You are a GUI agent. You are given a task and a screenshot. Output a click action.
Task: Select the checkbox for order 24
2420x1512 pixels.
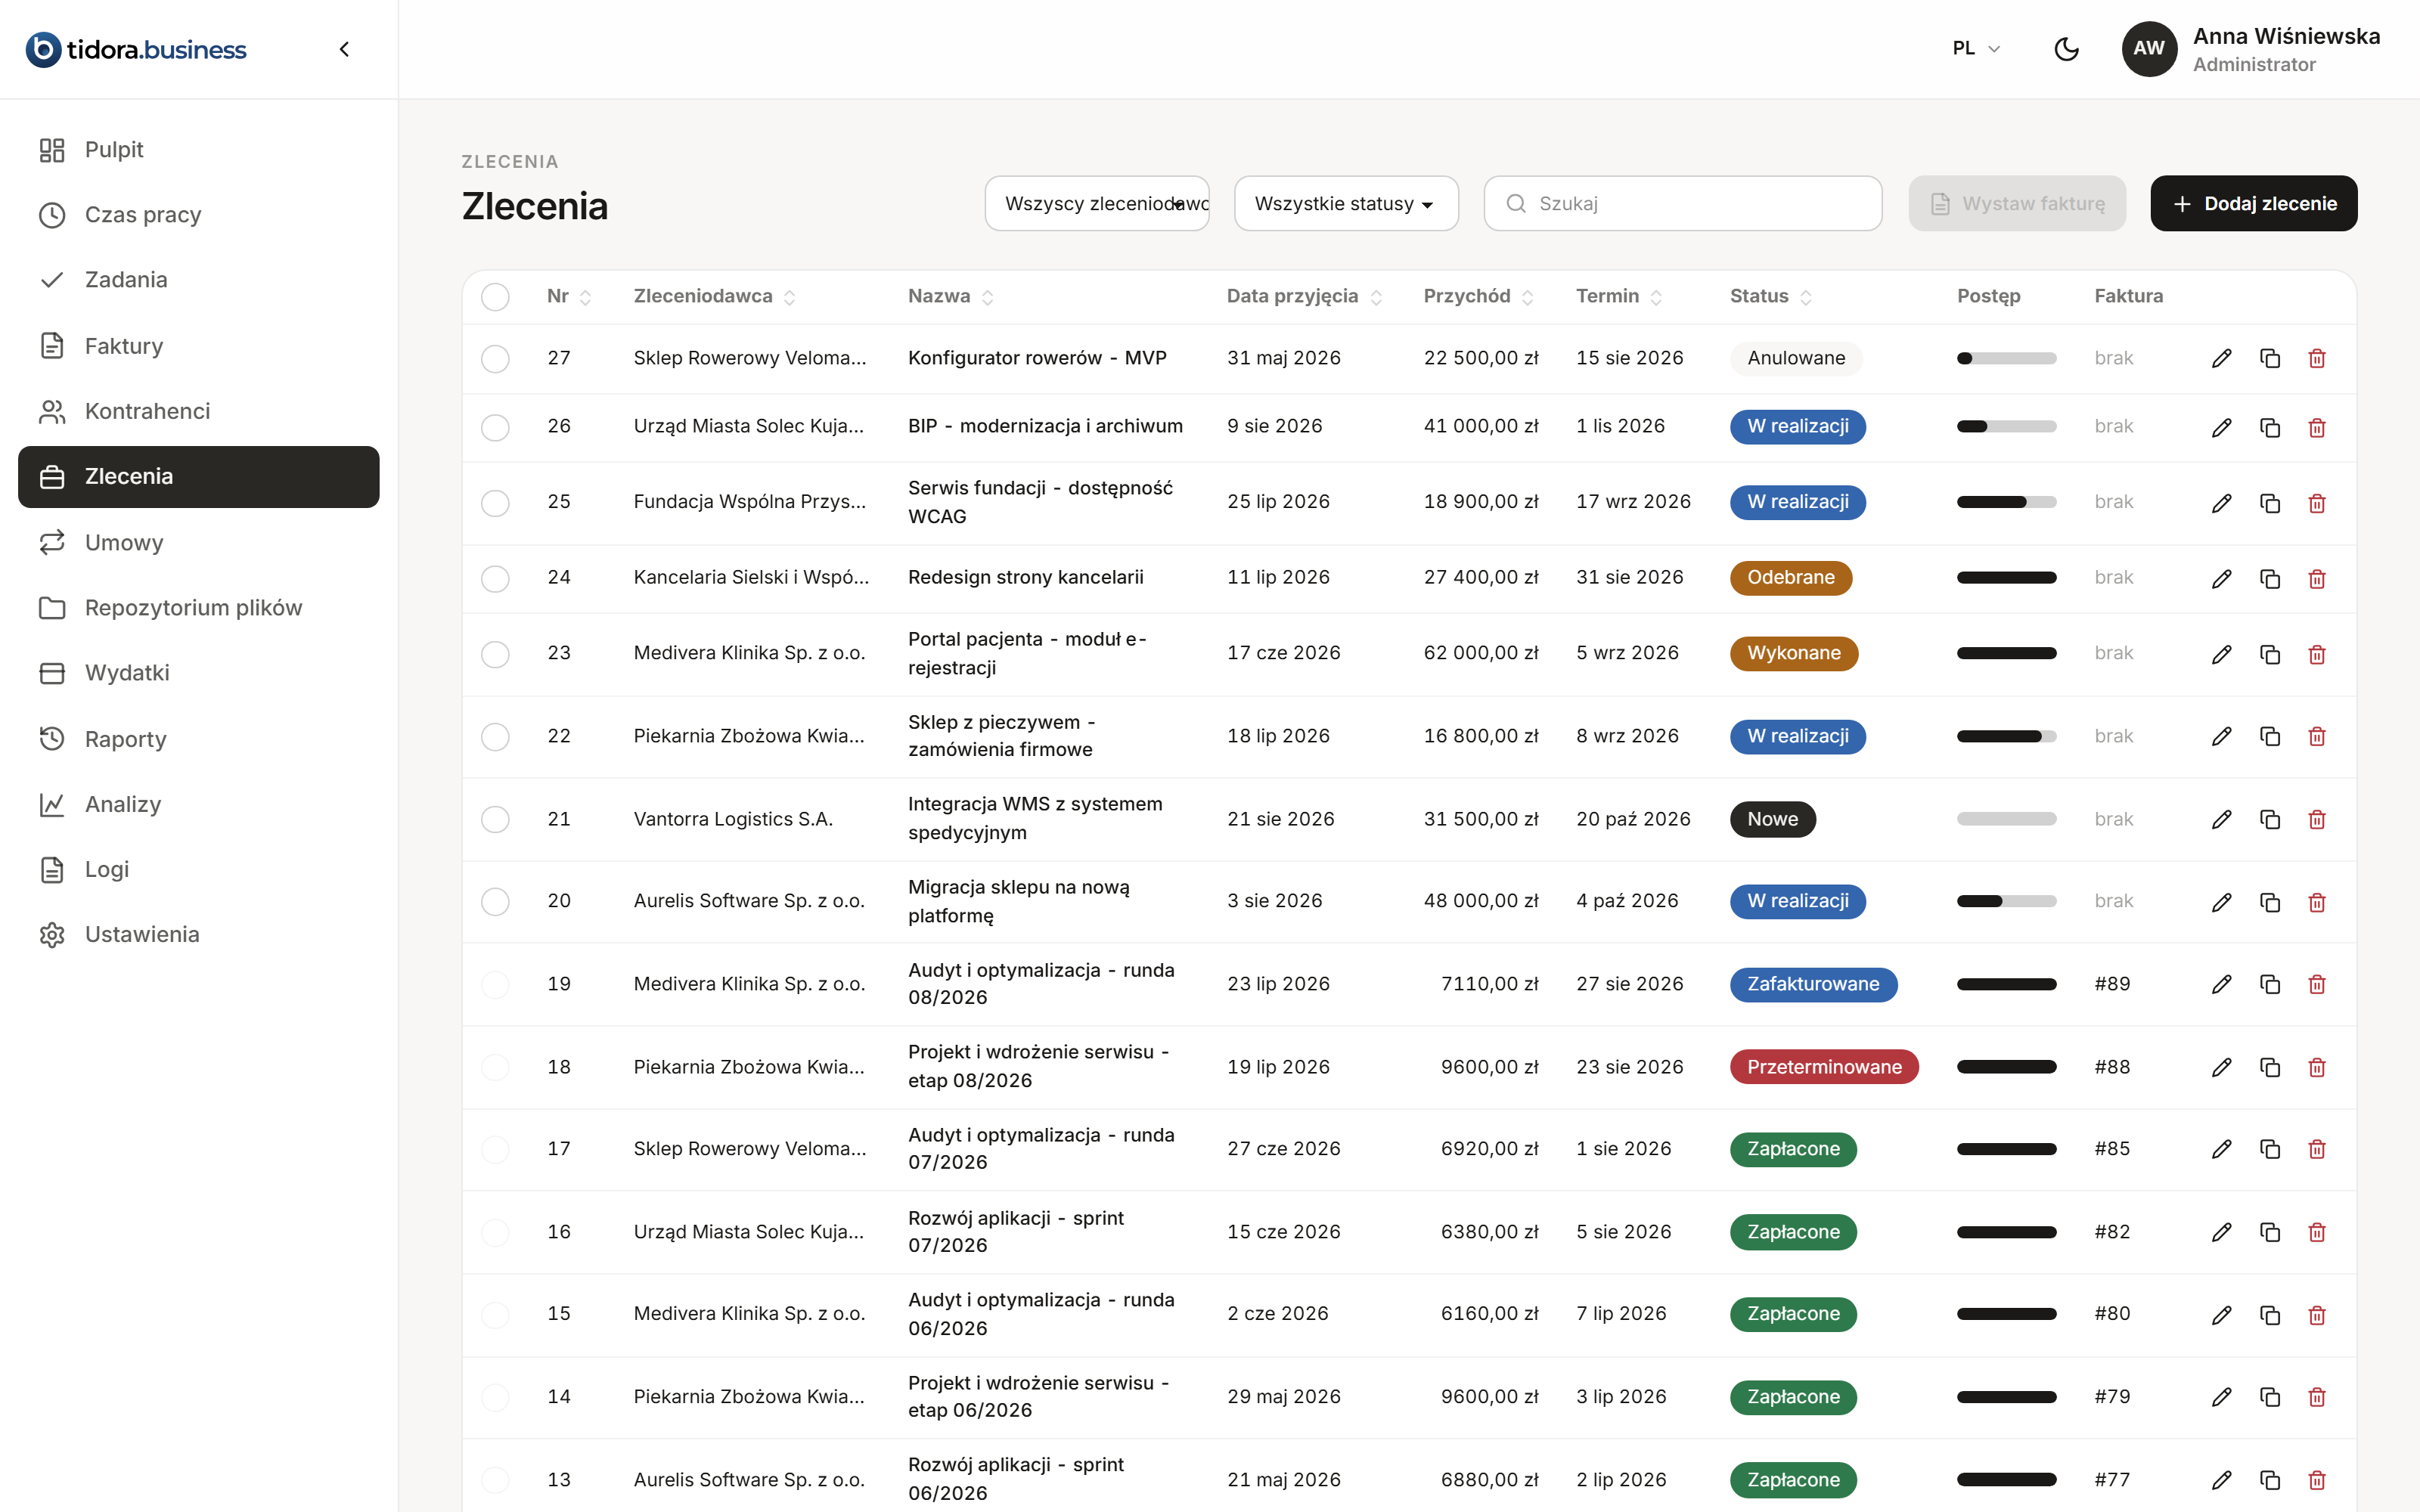[x=495, y=578]
